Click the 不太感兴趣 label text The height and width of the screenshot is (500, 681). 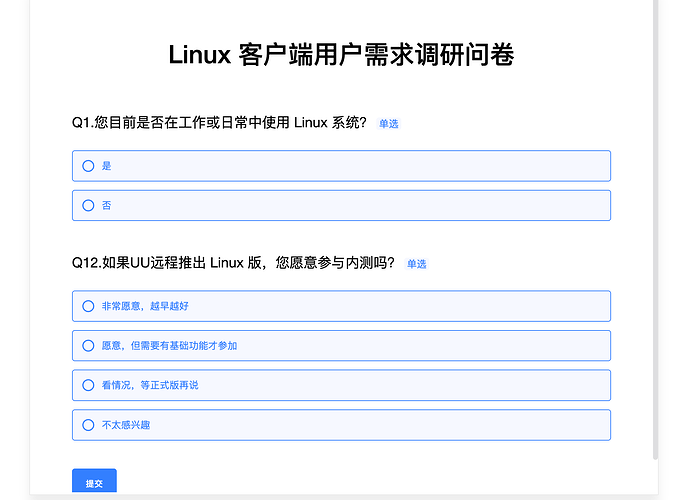[x=126, y=425]
